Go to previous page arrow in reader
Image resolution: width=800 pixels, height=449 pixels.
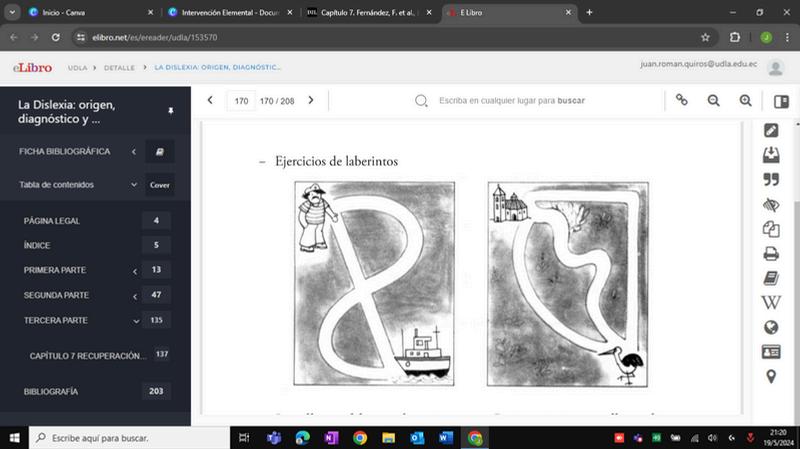click(210, 101)
